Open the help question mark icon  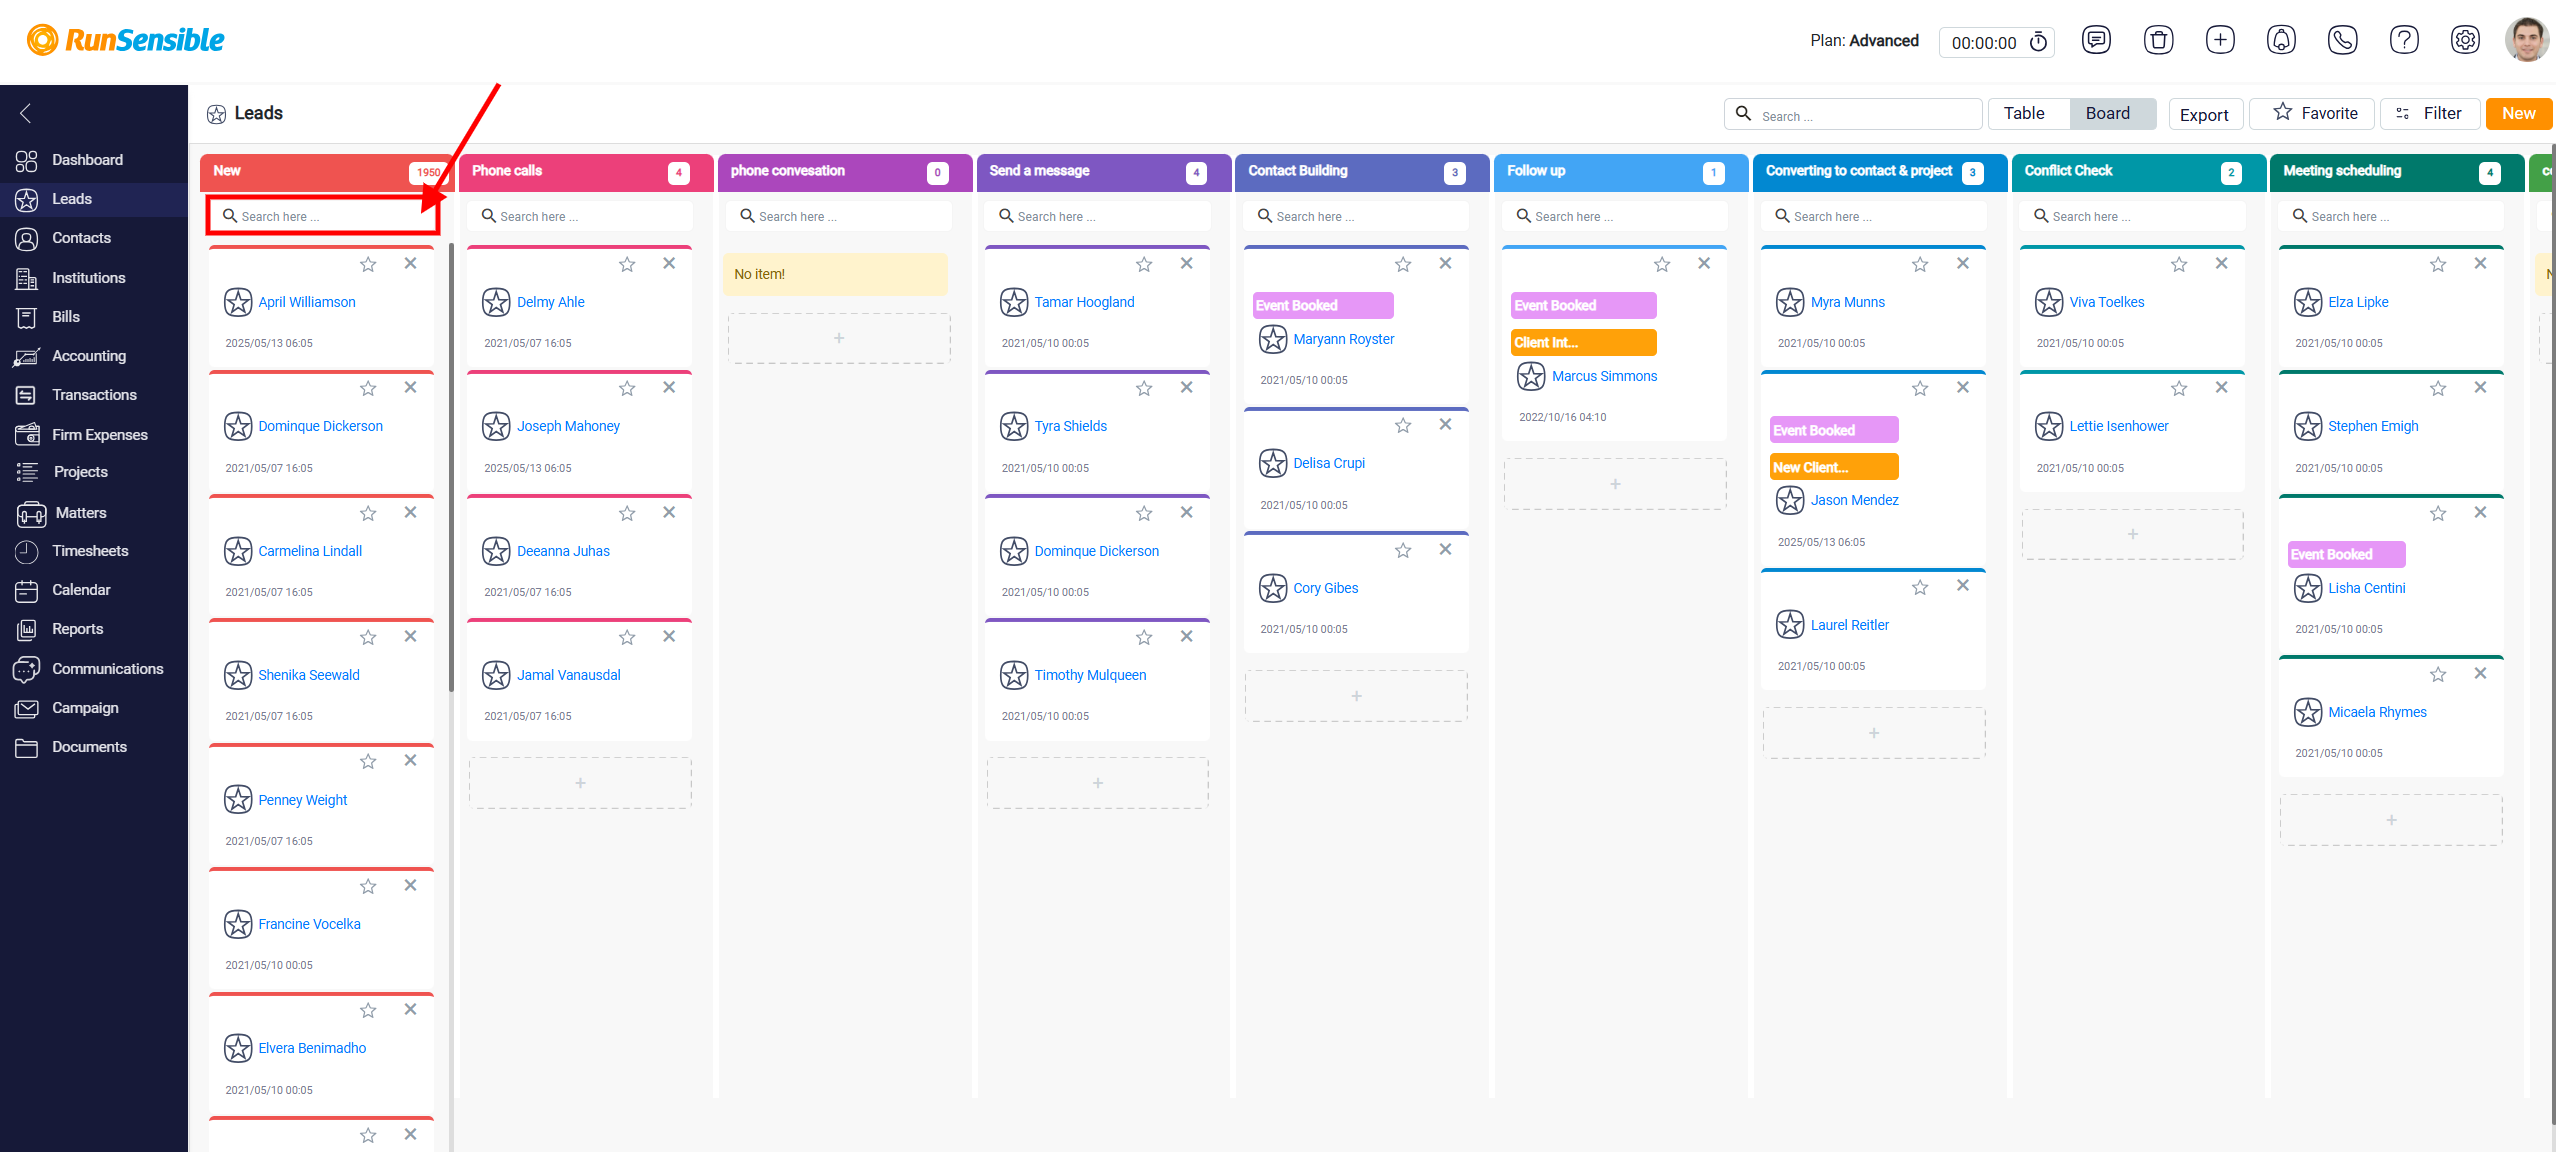coord(2404,40)
